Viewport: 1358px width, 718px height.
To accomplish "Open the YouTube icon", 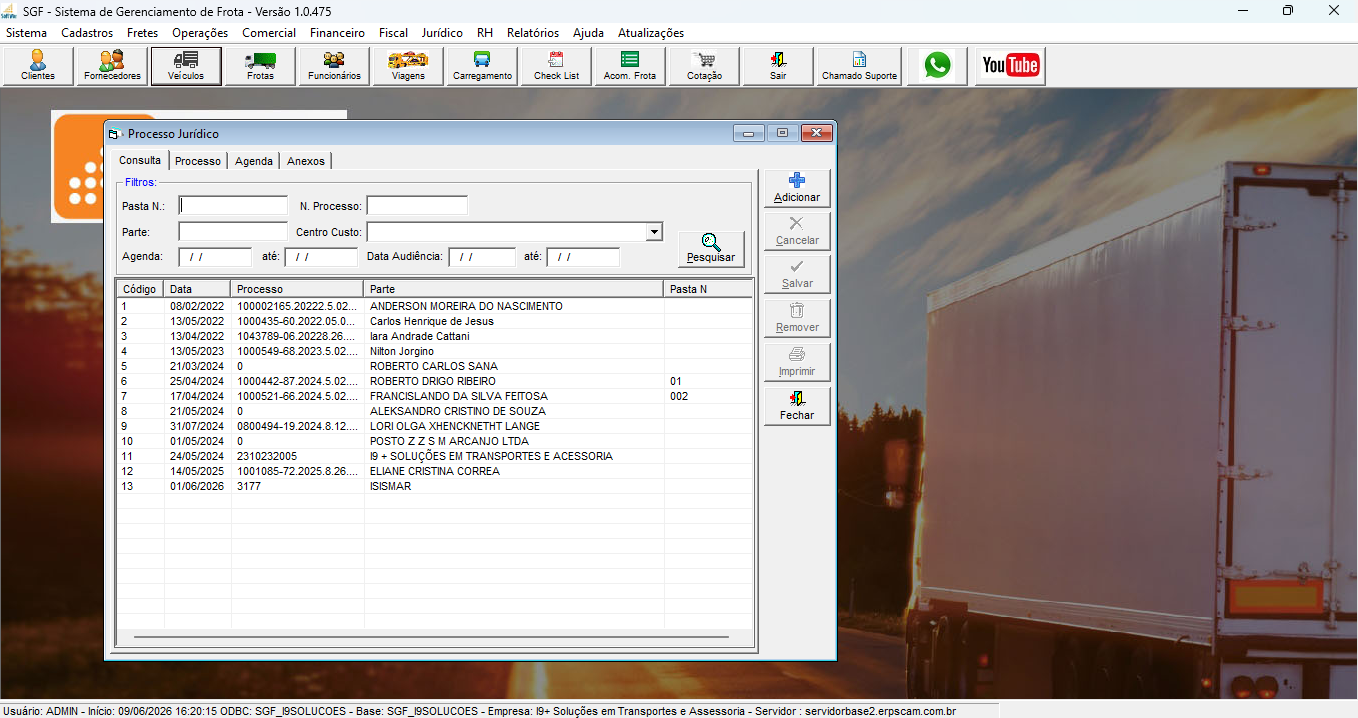I will (1011, 66).
